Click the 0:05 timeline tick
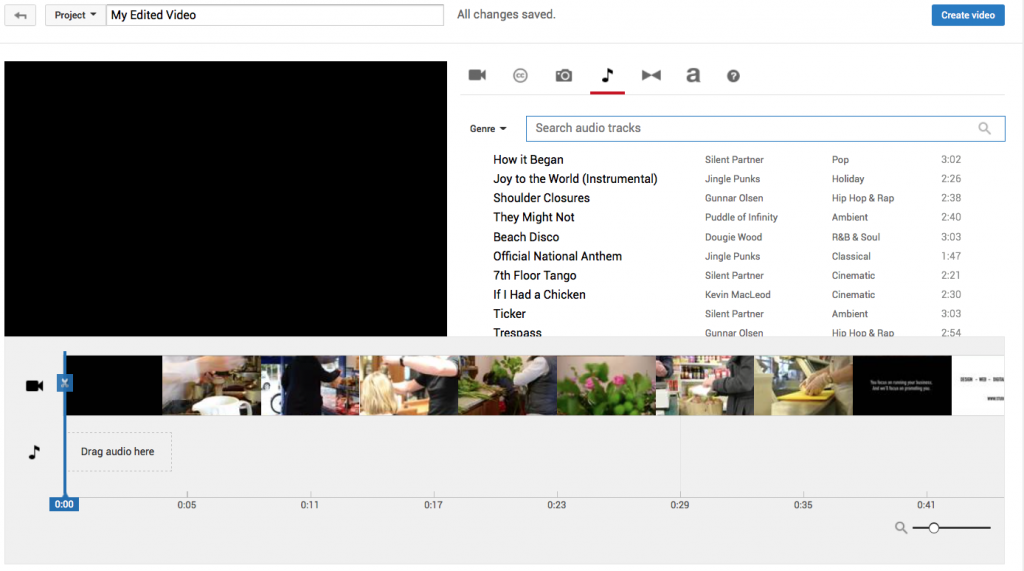1024x571 pixels. click(x=187, y=504)
